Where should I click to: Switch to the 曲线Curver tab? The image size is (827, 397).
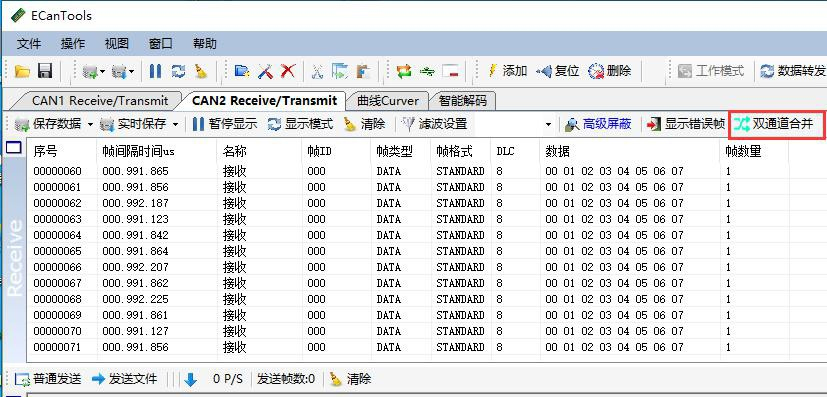point(388,100)
